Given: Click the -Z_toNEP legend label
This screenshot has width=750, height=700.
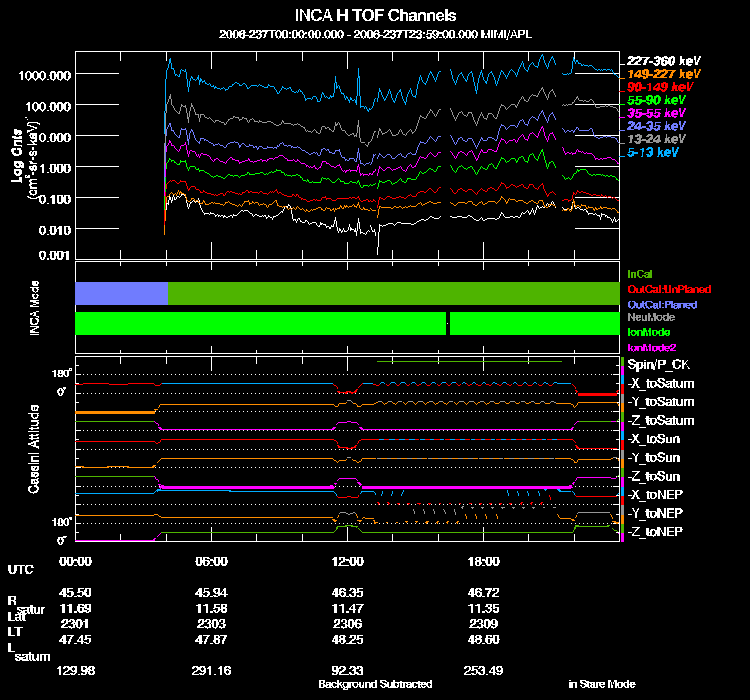Looking at the screenshot, I should click(655, 532).
